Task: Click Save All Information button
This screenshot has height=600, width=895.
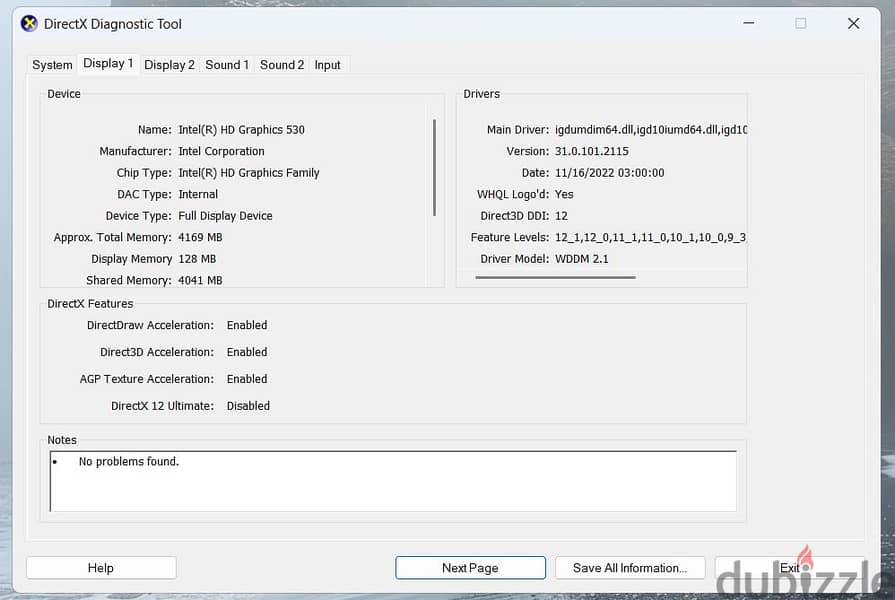Action: 630,568
